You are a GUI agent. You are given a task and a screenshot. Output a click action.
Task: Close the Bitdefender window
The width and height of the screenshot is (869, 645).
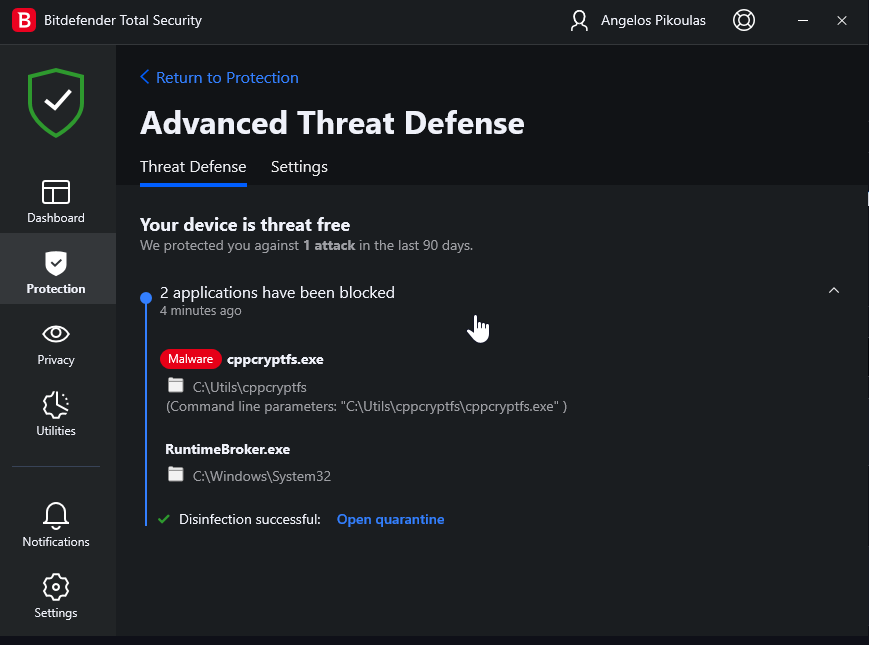(x=842, y=21)
